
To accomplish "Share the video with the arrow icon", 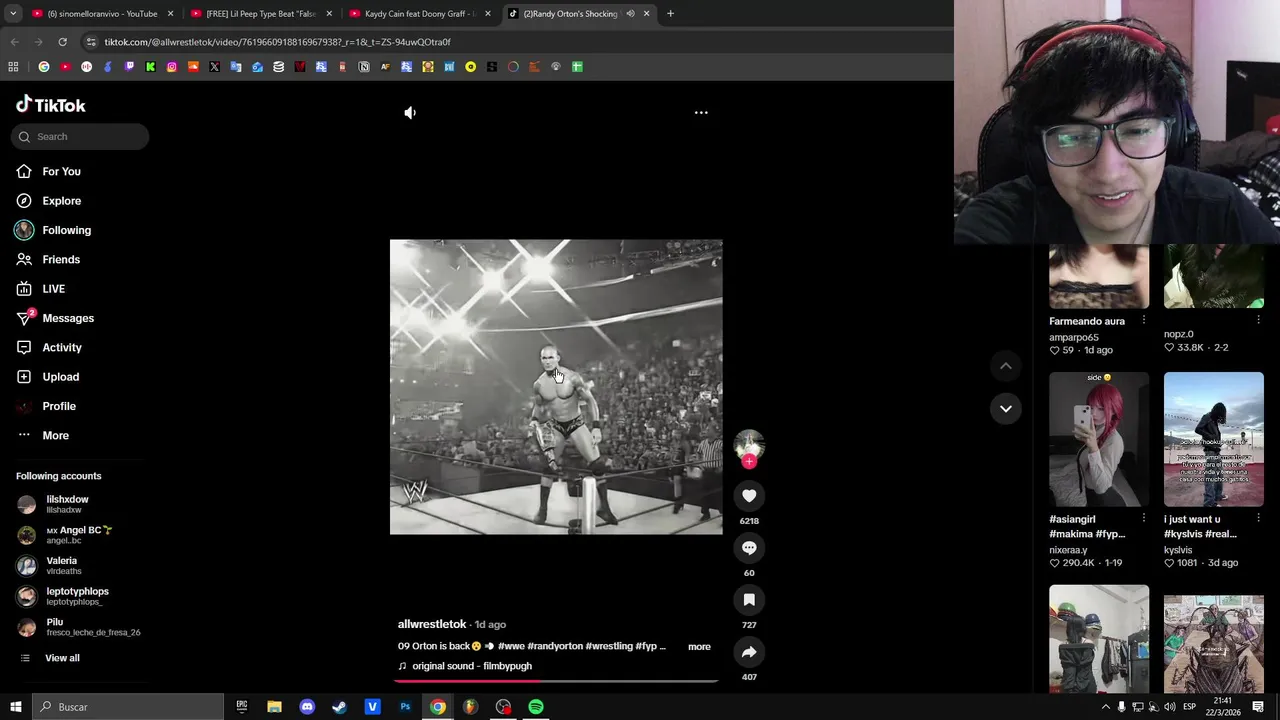I will tap(749, 652).
